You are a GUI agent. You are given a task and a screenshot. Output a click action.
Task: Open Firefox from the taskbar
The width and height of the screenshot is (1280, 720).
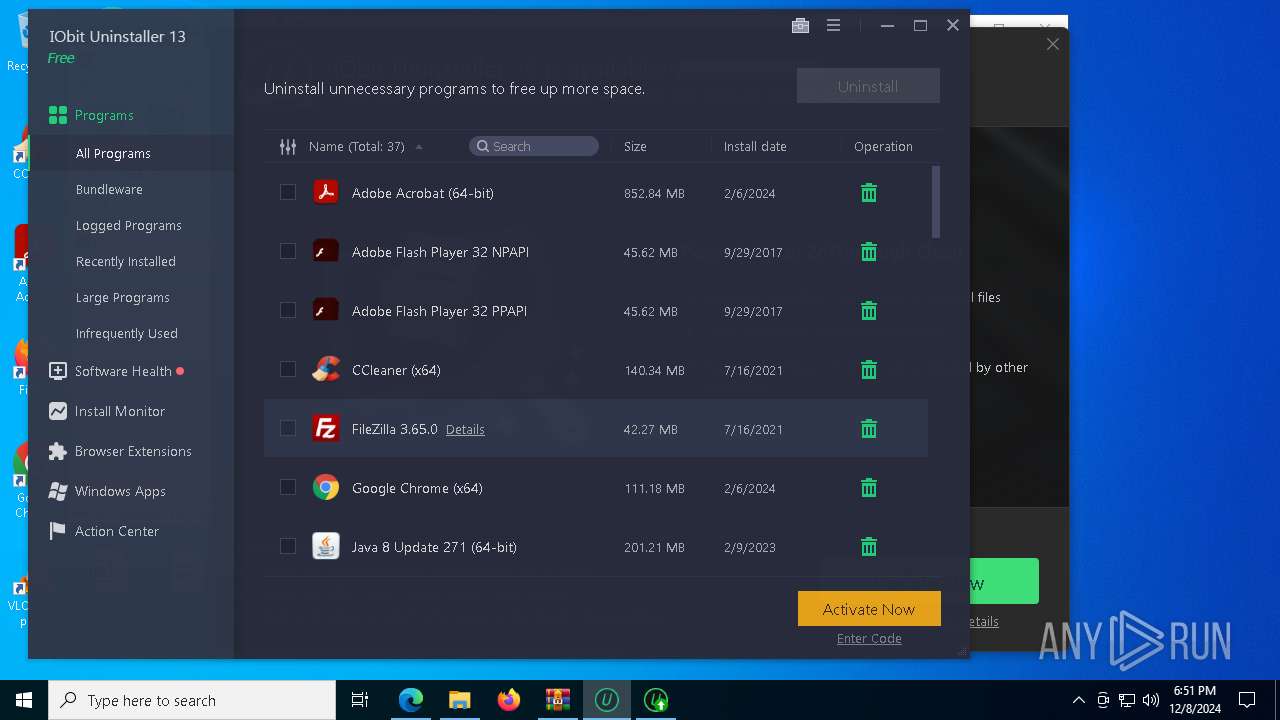click(509, 700)
